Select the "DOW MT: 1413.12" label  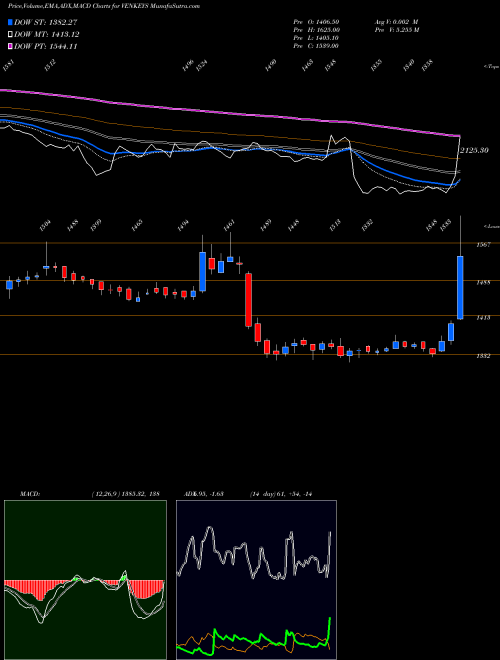coord(46,35)
